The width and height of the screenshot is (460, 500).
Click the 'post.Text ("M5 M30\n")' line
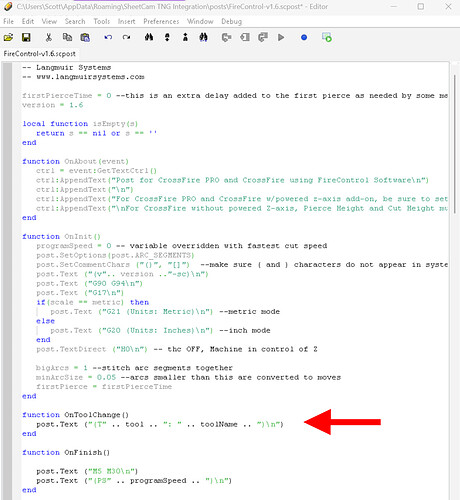pos(87,471)
